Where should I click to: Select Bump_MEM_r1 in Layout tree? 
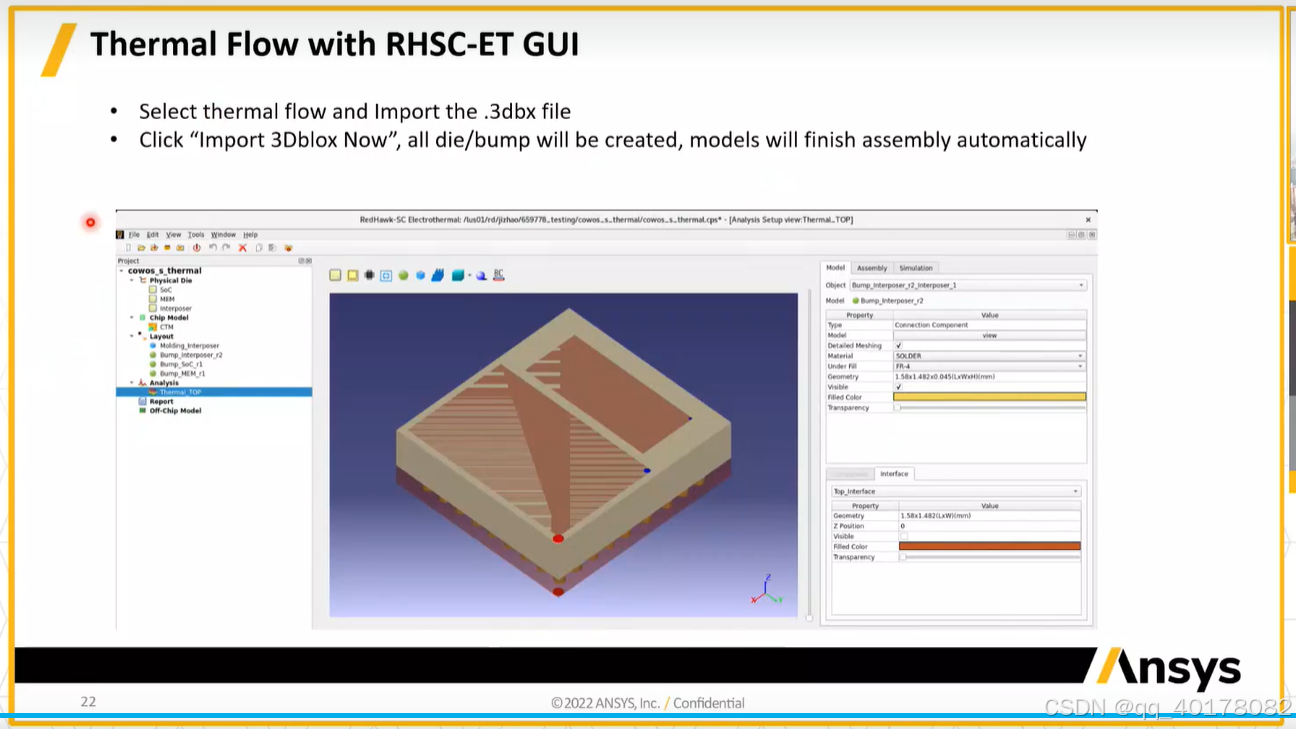(x=183, y=374)
